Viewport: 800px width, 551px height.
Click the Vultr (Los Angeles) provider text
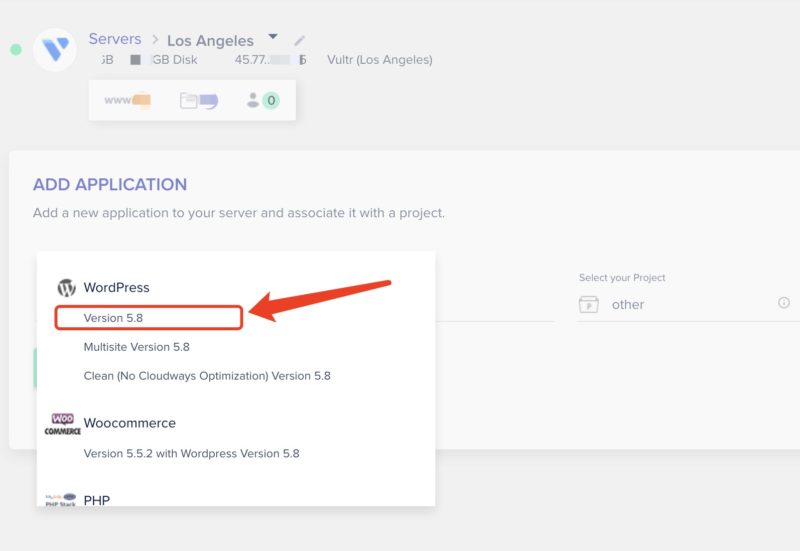point(380,60)
